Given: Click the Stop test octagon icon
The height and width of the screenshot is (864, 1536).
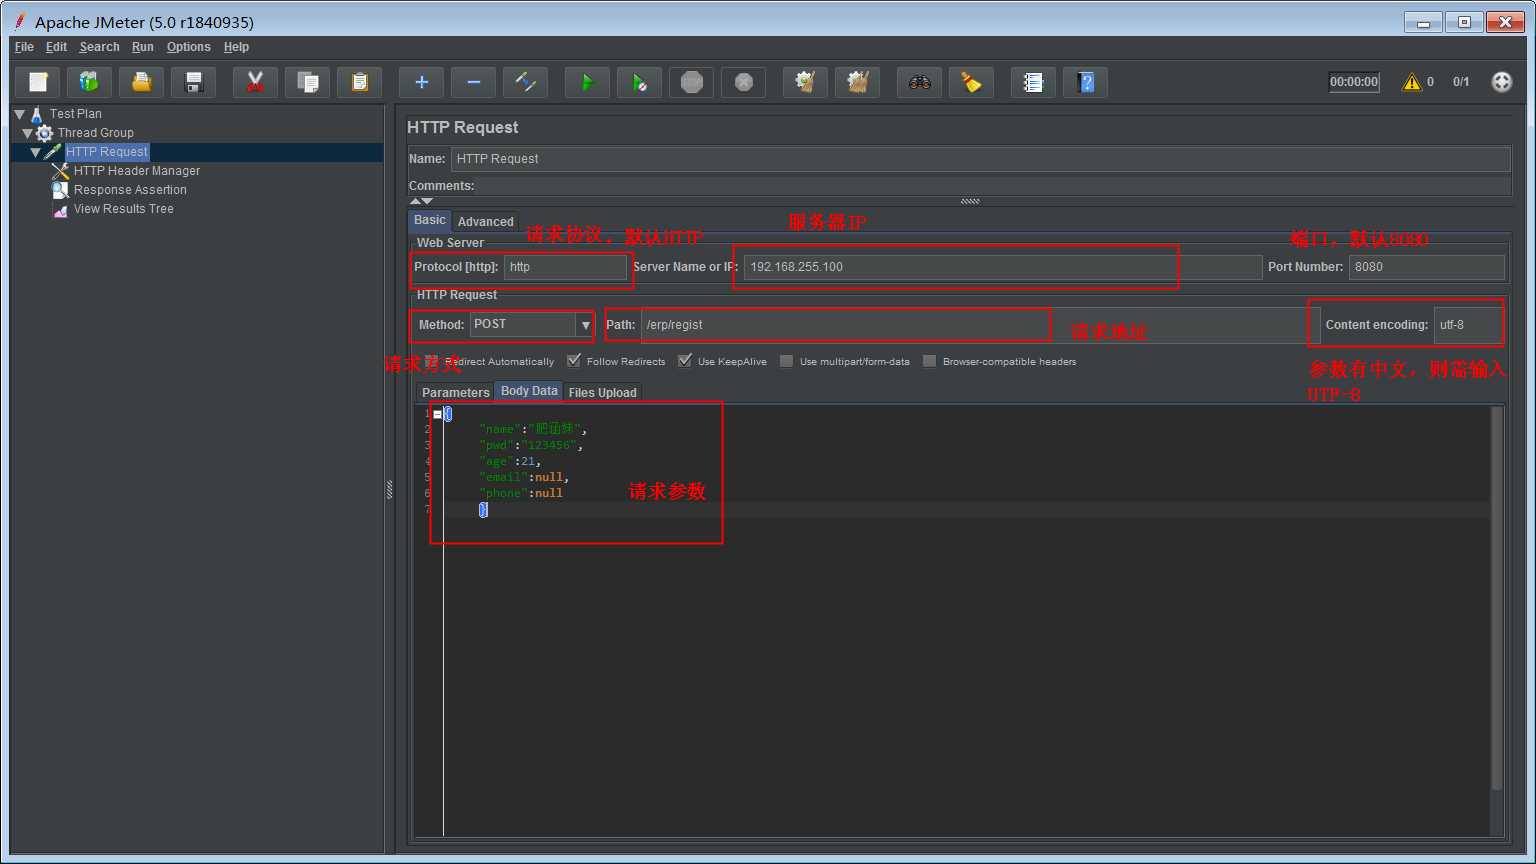Looking at the screenshot, I should tap(691, 82).
